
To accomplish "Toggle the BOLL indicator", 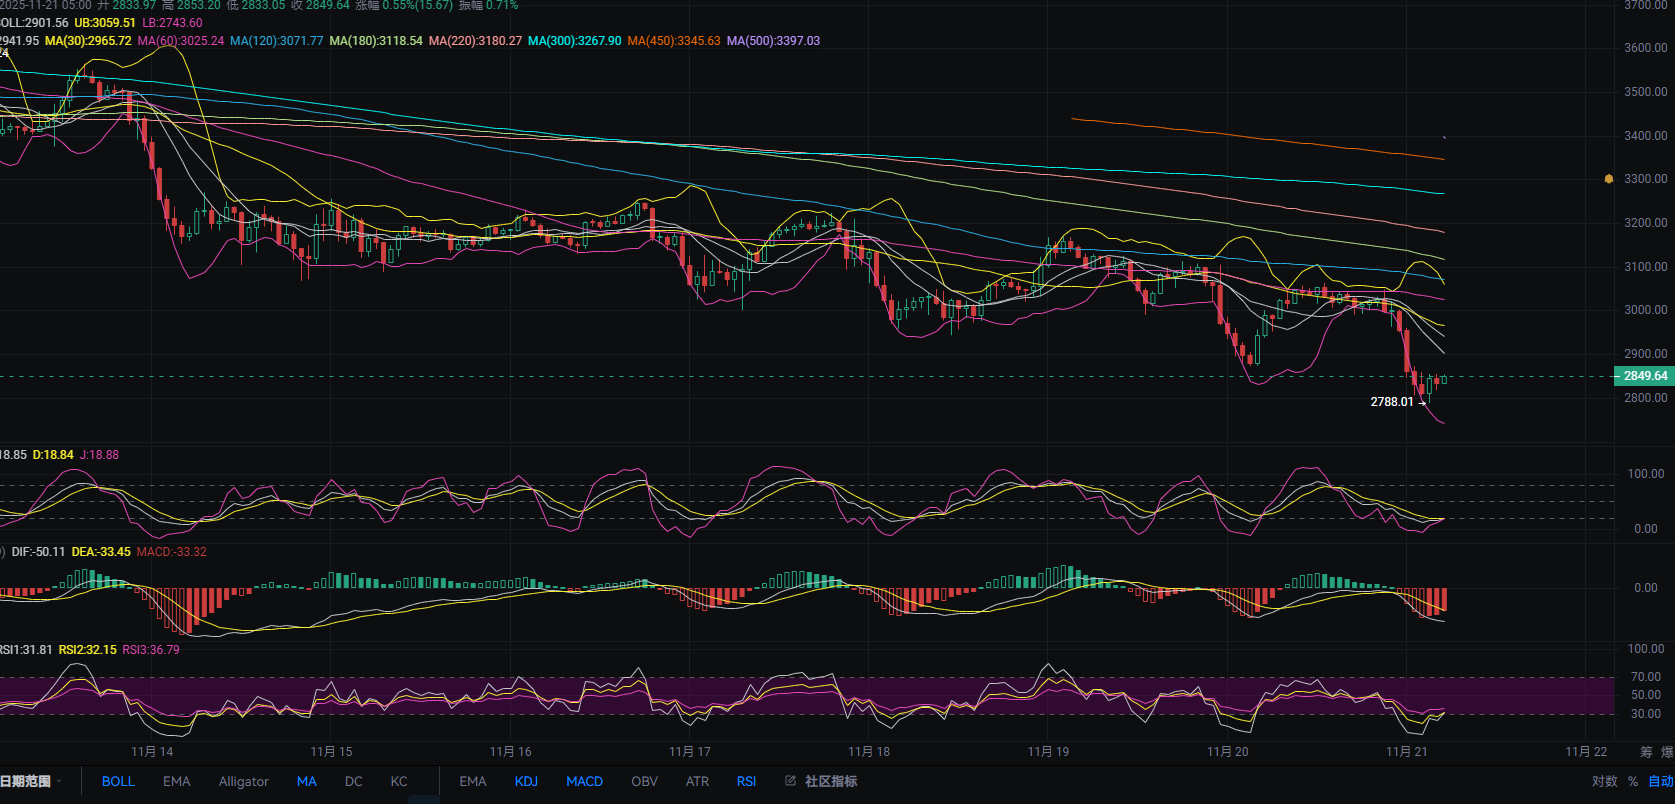I will (118, 781).
